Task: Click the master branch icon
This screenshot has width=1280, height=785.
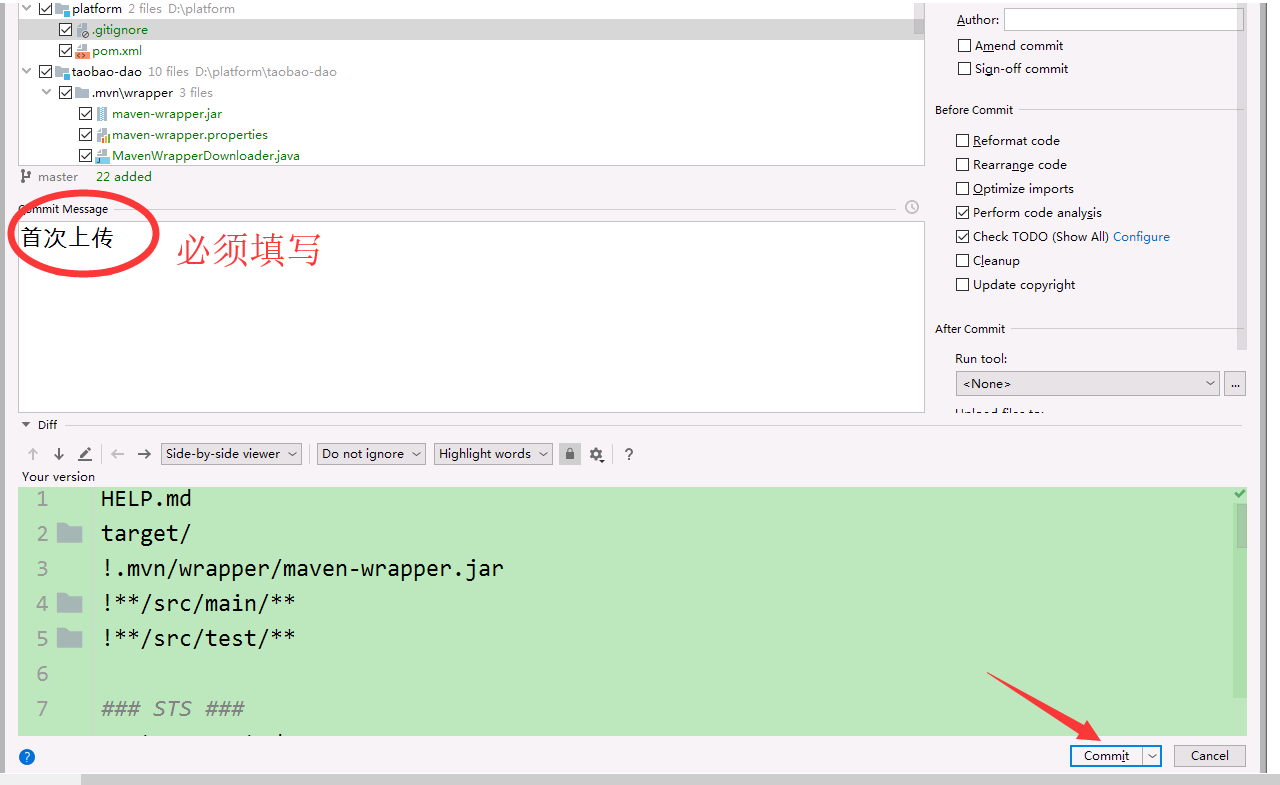Action: pos(26,176)
